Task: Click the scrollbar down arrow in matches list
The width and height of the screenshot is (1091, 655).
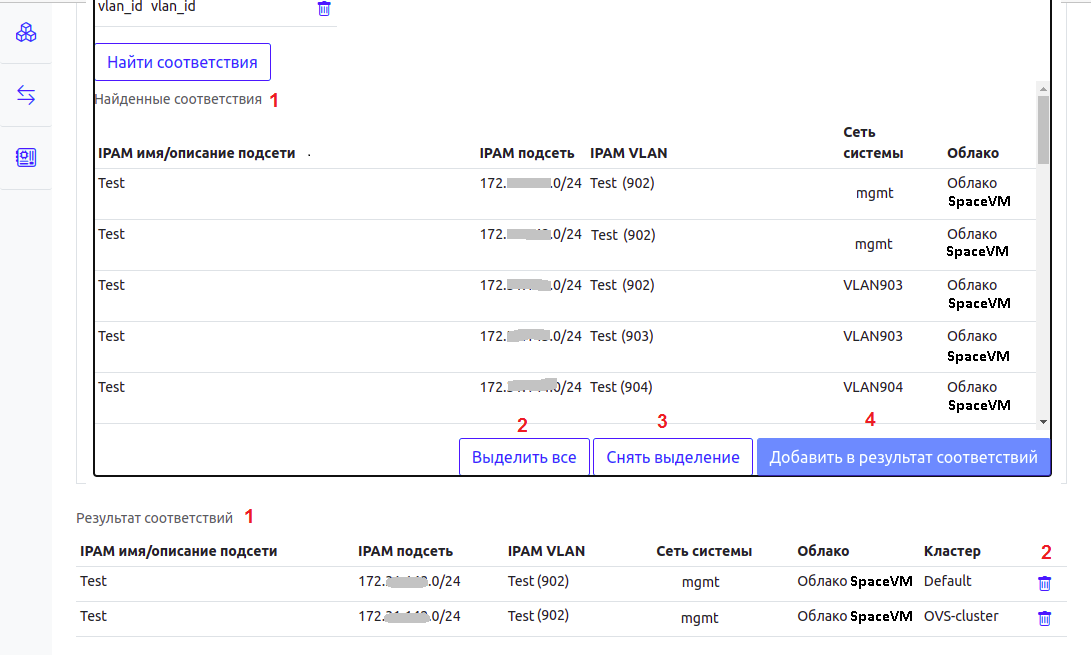Action: (1043, 422)
